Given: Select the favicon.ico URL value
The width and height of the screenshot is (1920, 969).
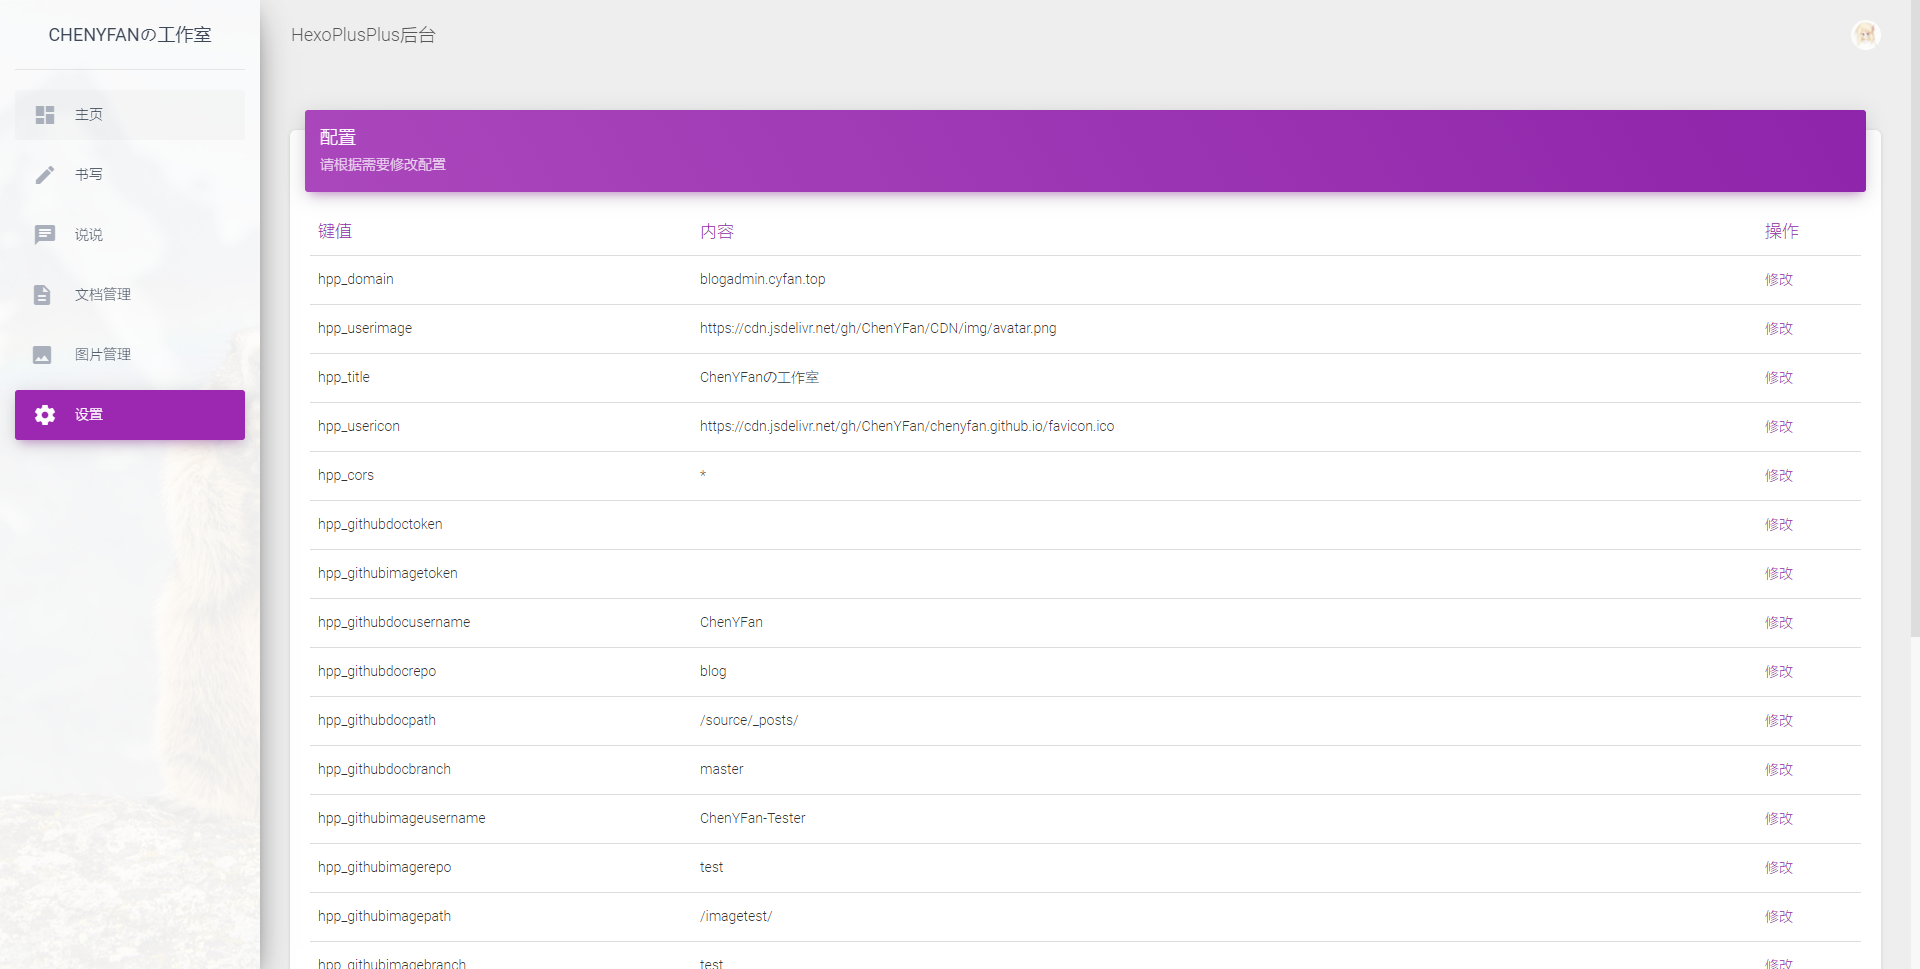Looking at the screenshot, I should pos(907,426).
